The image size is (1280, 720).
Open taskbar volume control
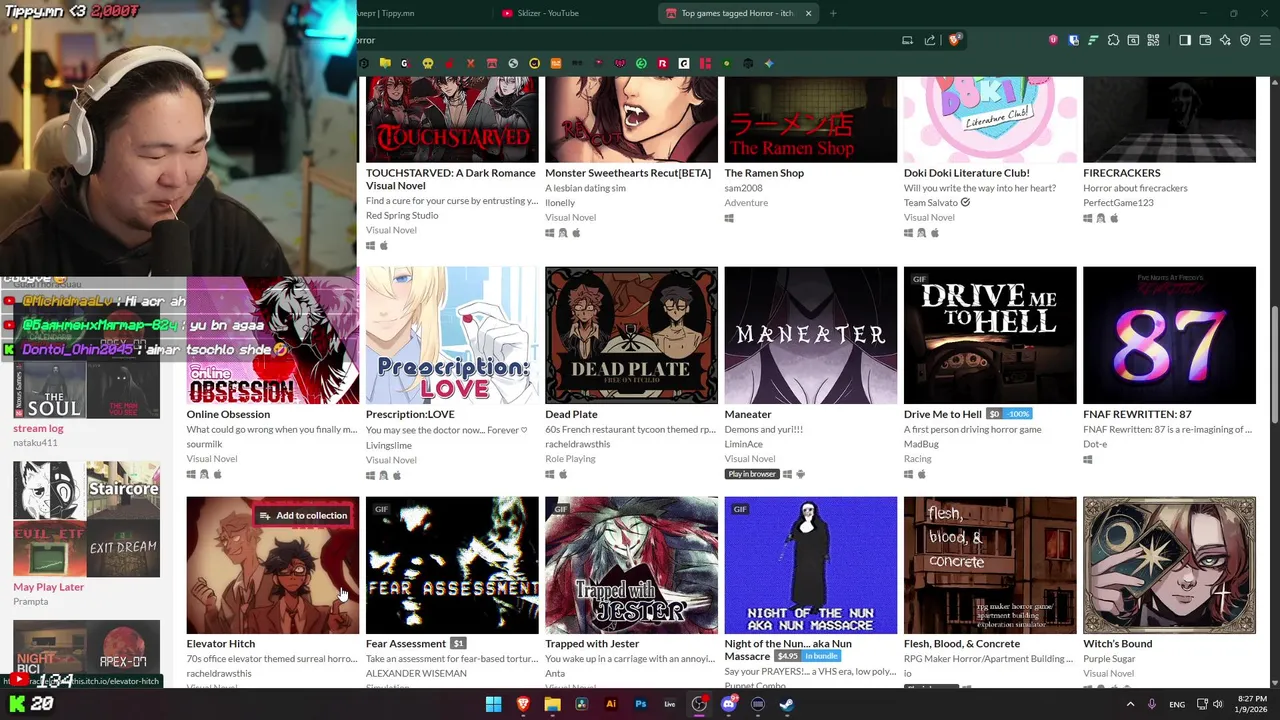(x=1217, y=704)
